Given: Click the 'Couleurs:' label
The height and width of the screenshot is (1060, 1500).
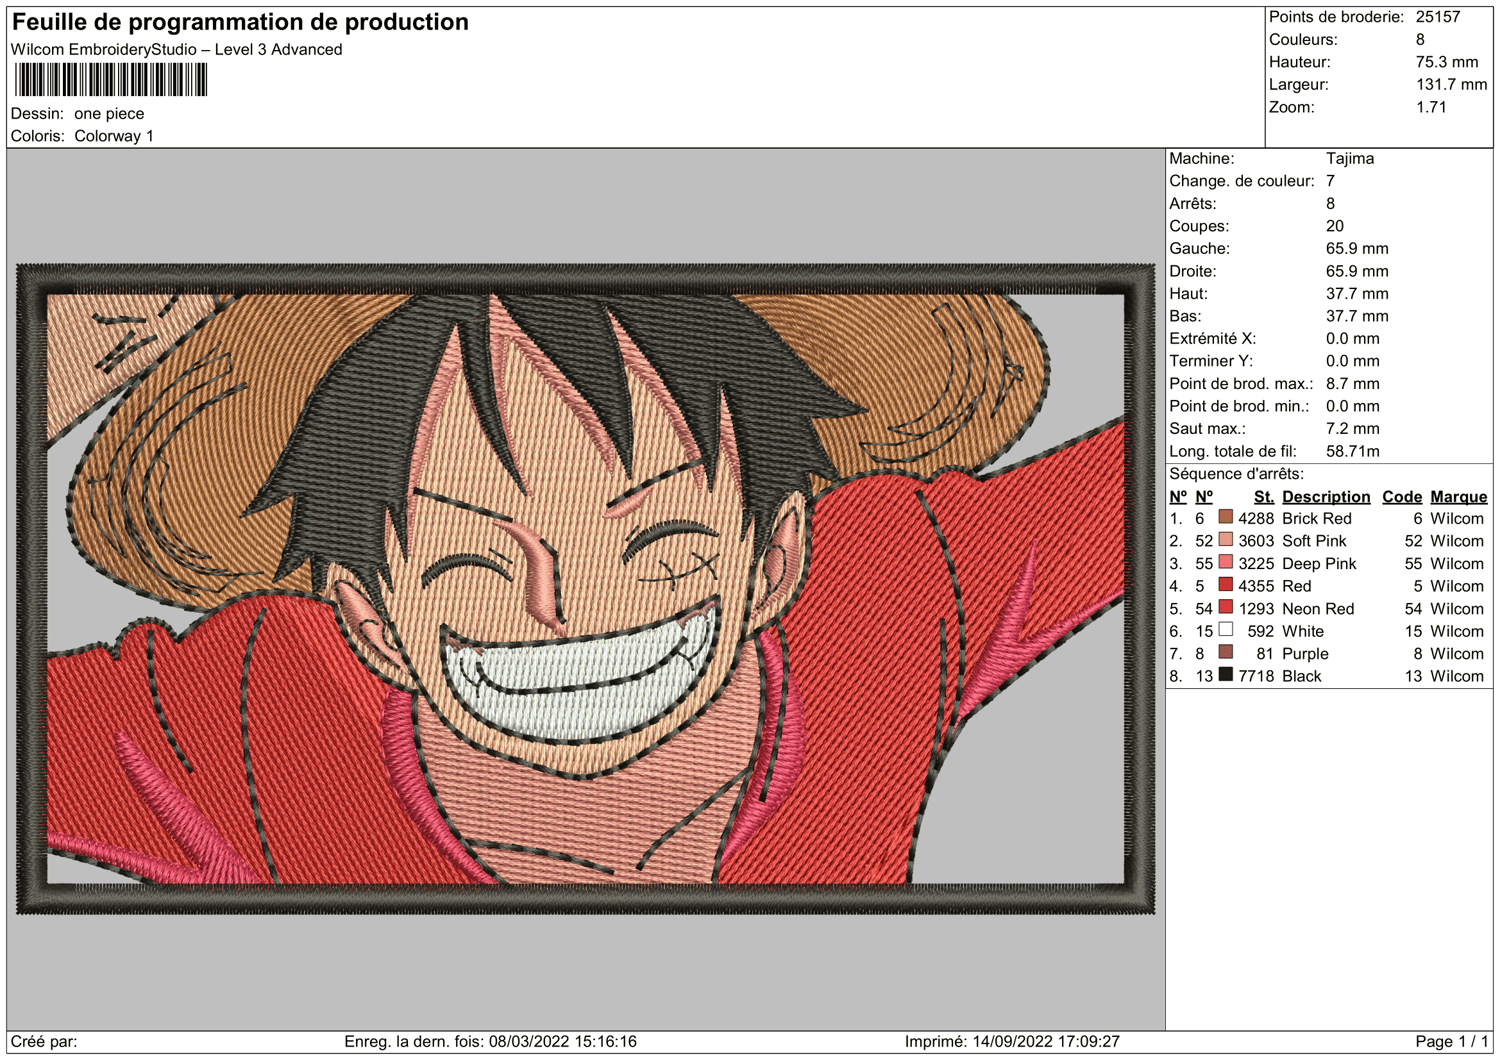Looking at the screenshot, I should [1303, 40].
